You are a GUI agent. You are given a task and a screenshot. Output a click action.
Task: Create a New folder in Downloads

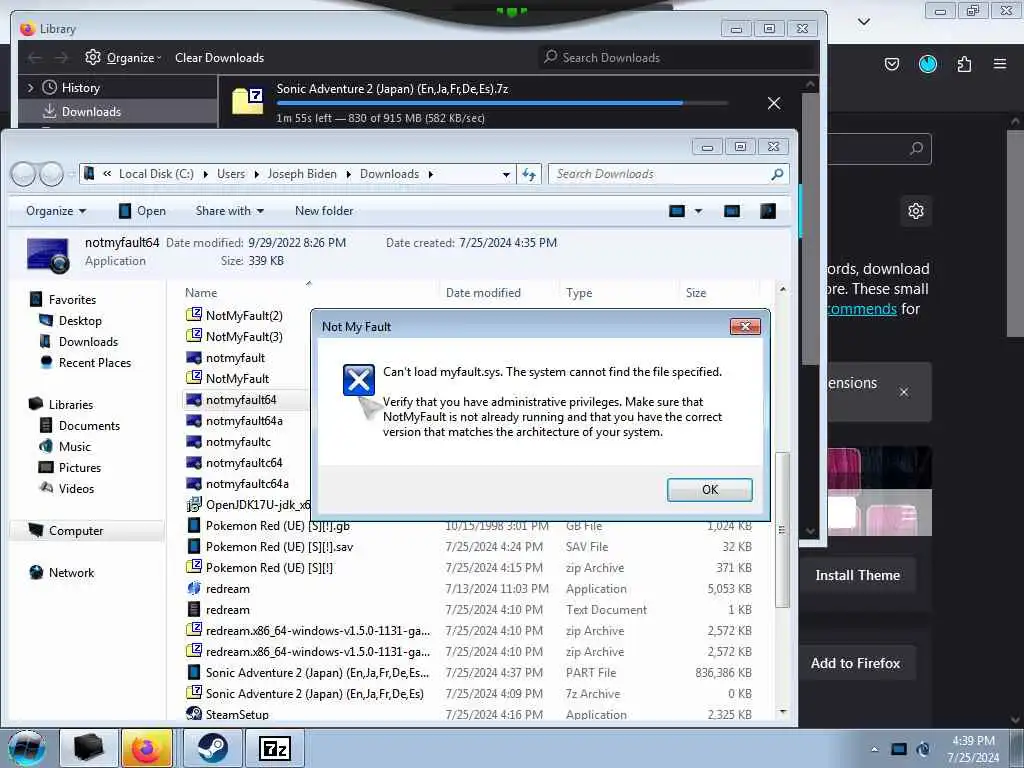click(x=324, y=211)
